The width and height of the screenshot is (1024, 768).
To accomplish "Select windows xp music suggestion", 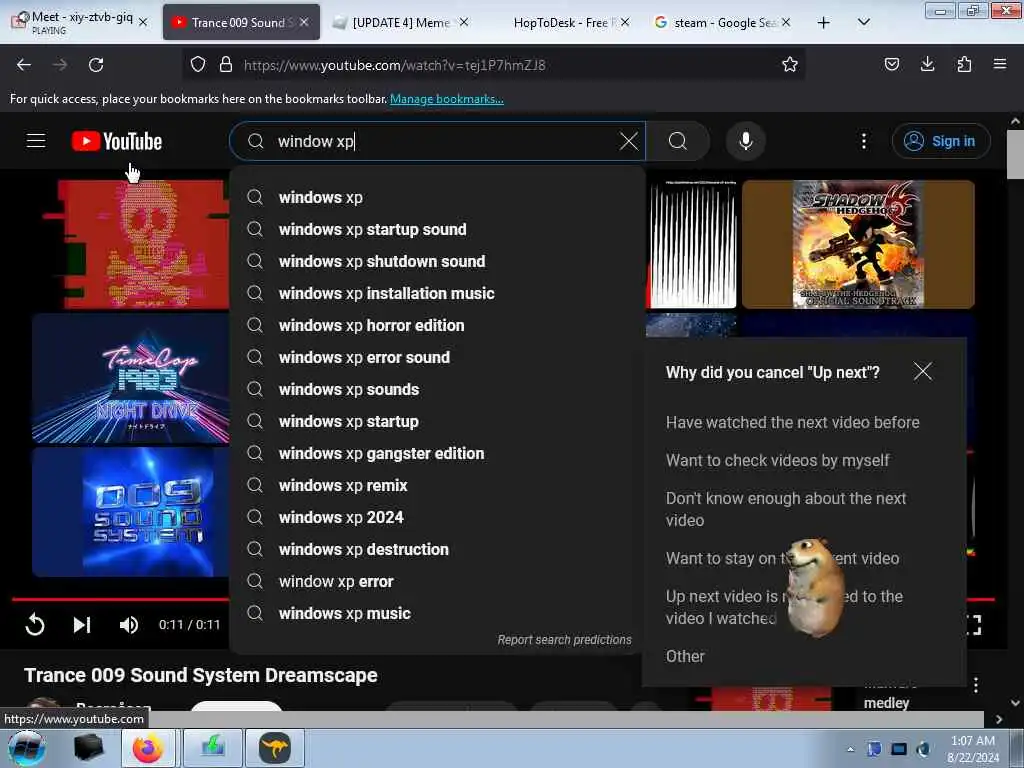I will 438,613.
